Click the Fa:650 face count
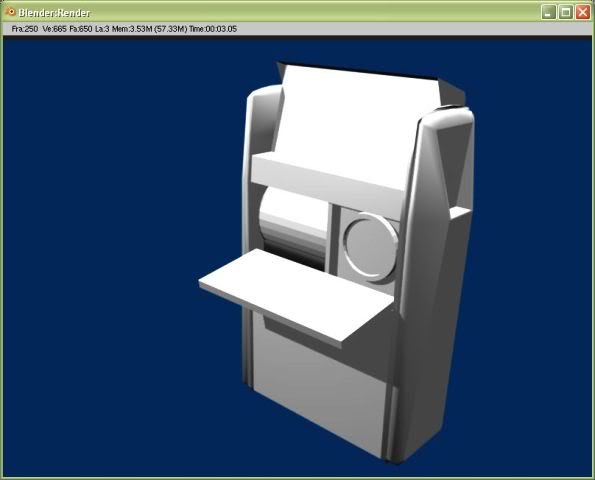Screen dimensions: 595x480 [x=80, y=29]
